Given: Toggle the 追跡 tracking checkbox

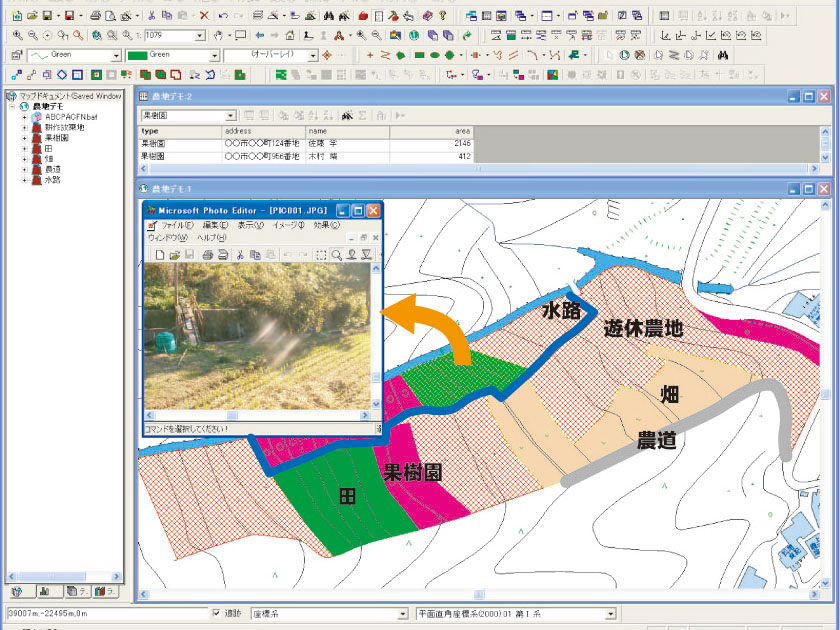Looking at the screenshot, I should coord(216,613).
